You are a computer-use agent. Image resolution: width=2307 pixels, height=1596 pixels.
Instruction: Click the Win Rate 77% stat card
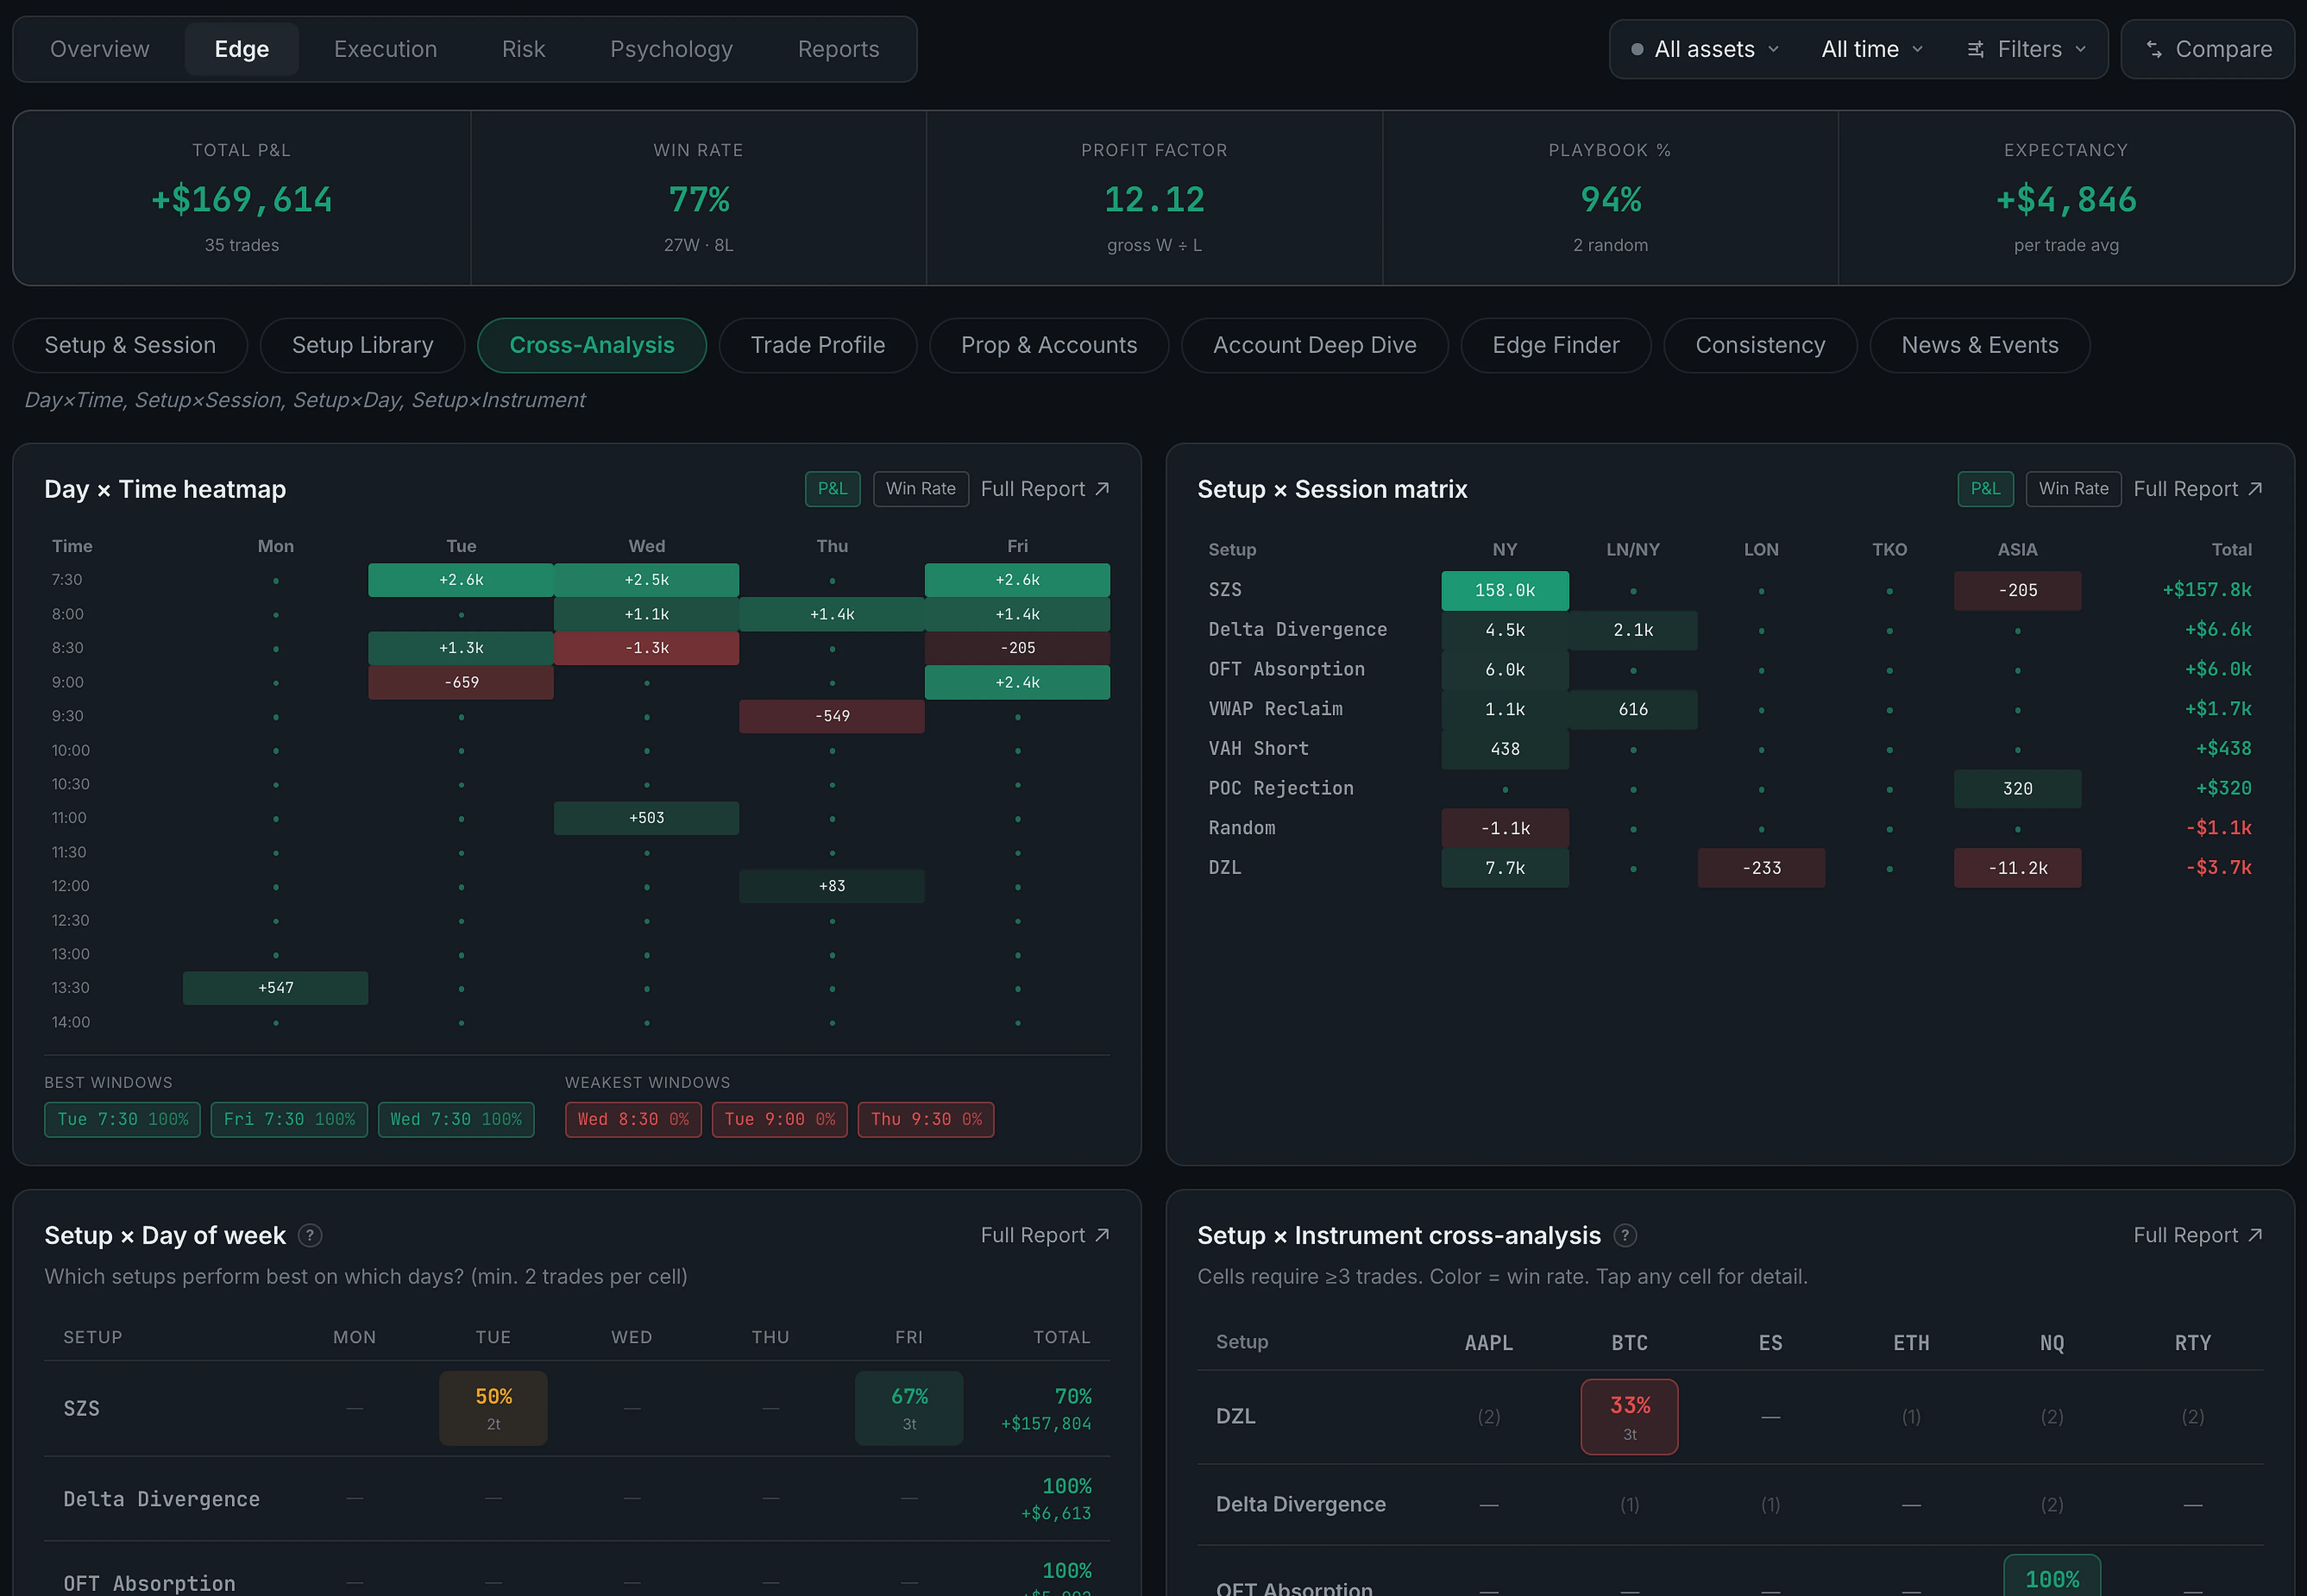point(698,198)
